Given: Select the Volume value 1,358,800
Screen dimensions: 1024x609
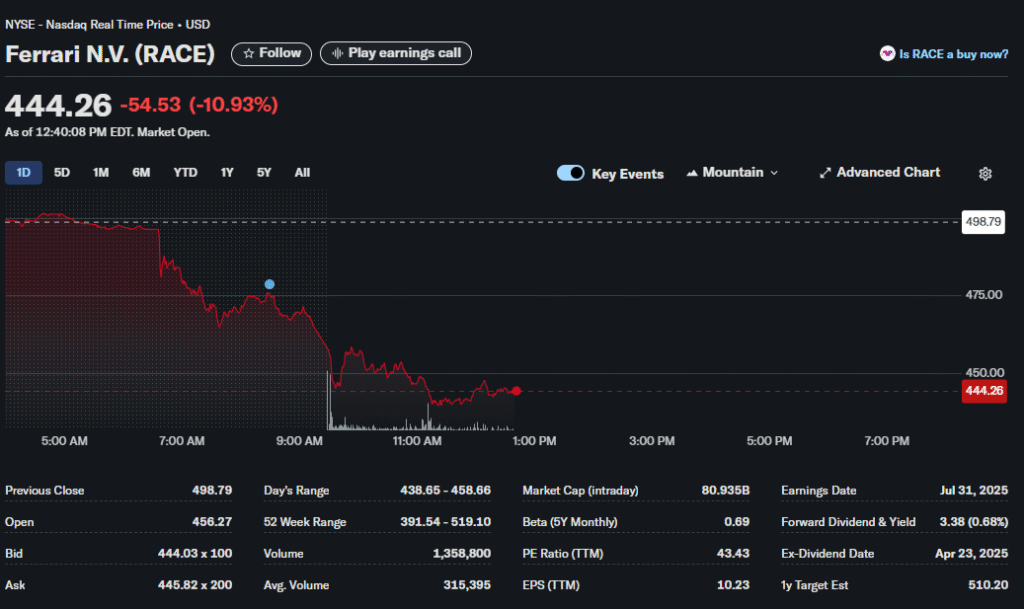Looking at the screenshot, I should click(461, 554).
